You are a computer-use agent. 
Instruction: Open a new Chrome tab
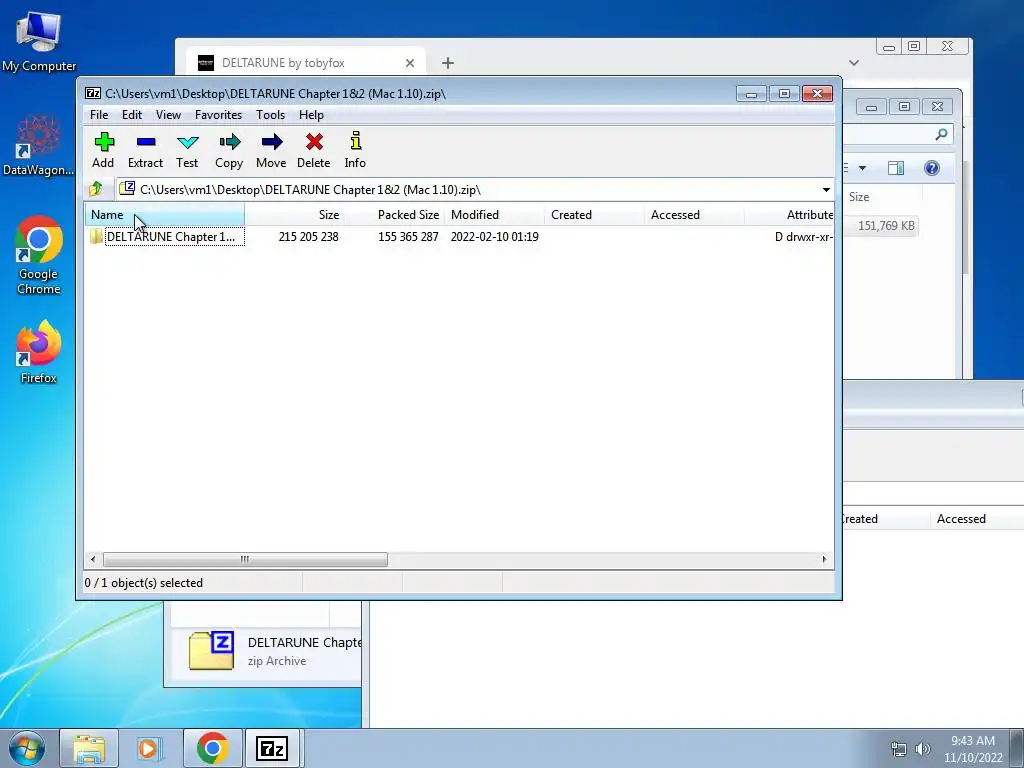click(447, 63)
